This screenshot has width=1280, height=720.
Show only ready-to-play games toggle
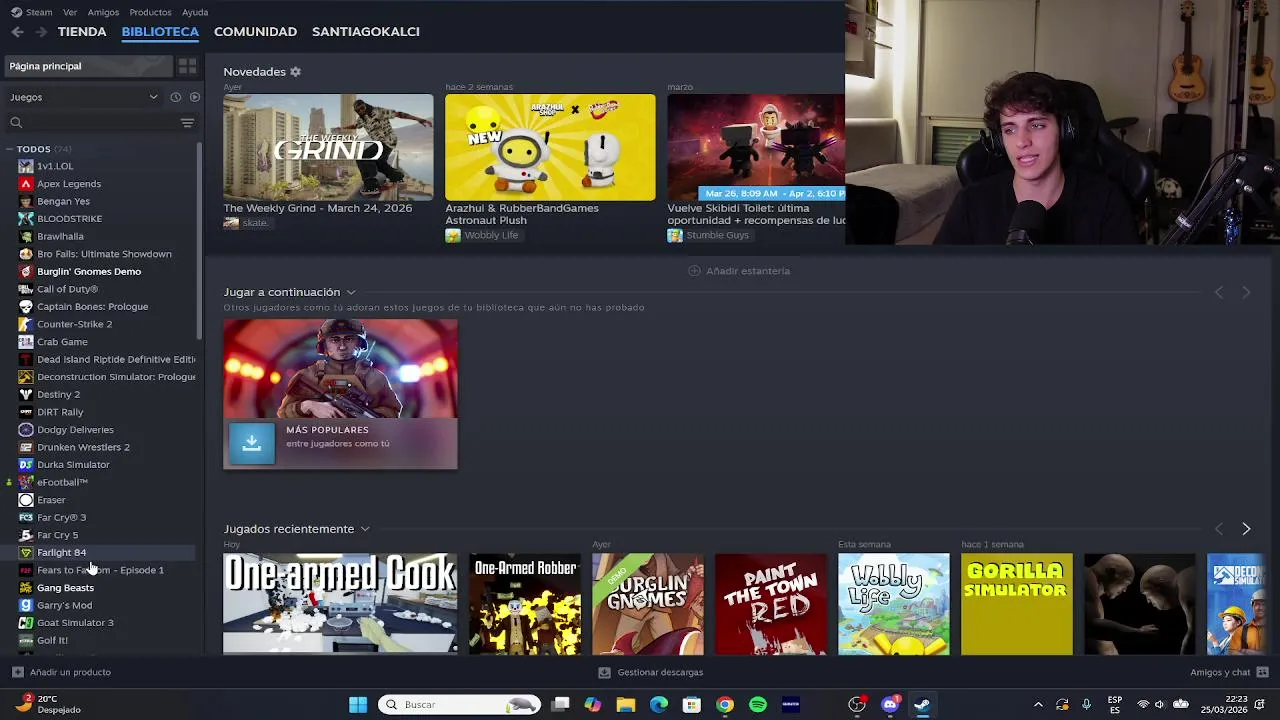tap(195, 97)
